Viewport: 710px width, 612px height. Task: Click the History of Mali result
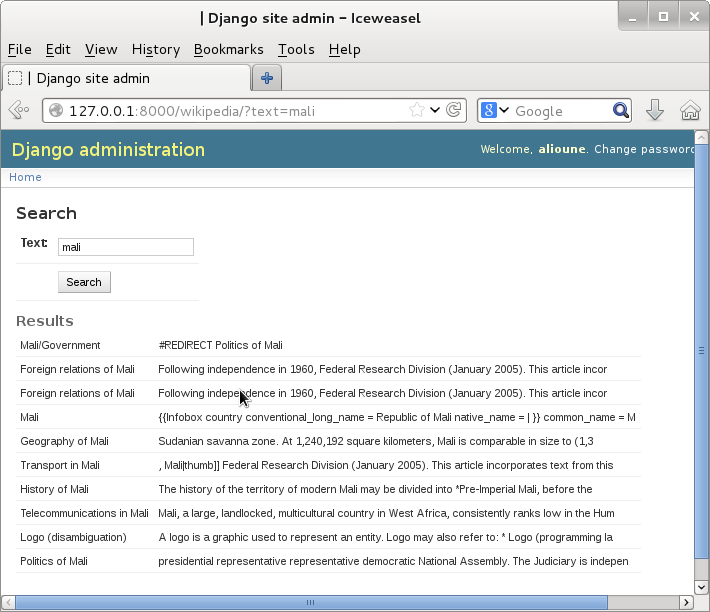pos(54,489)
